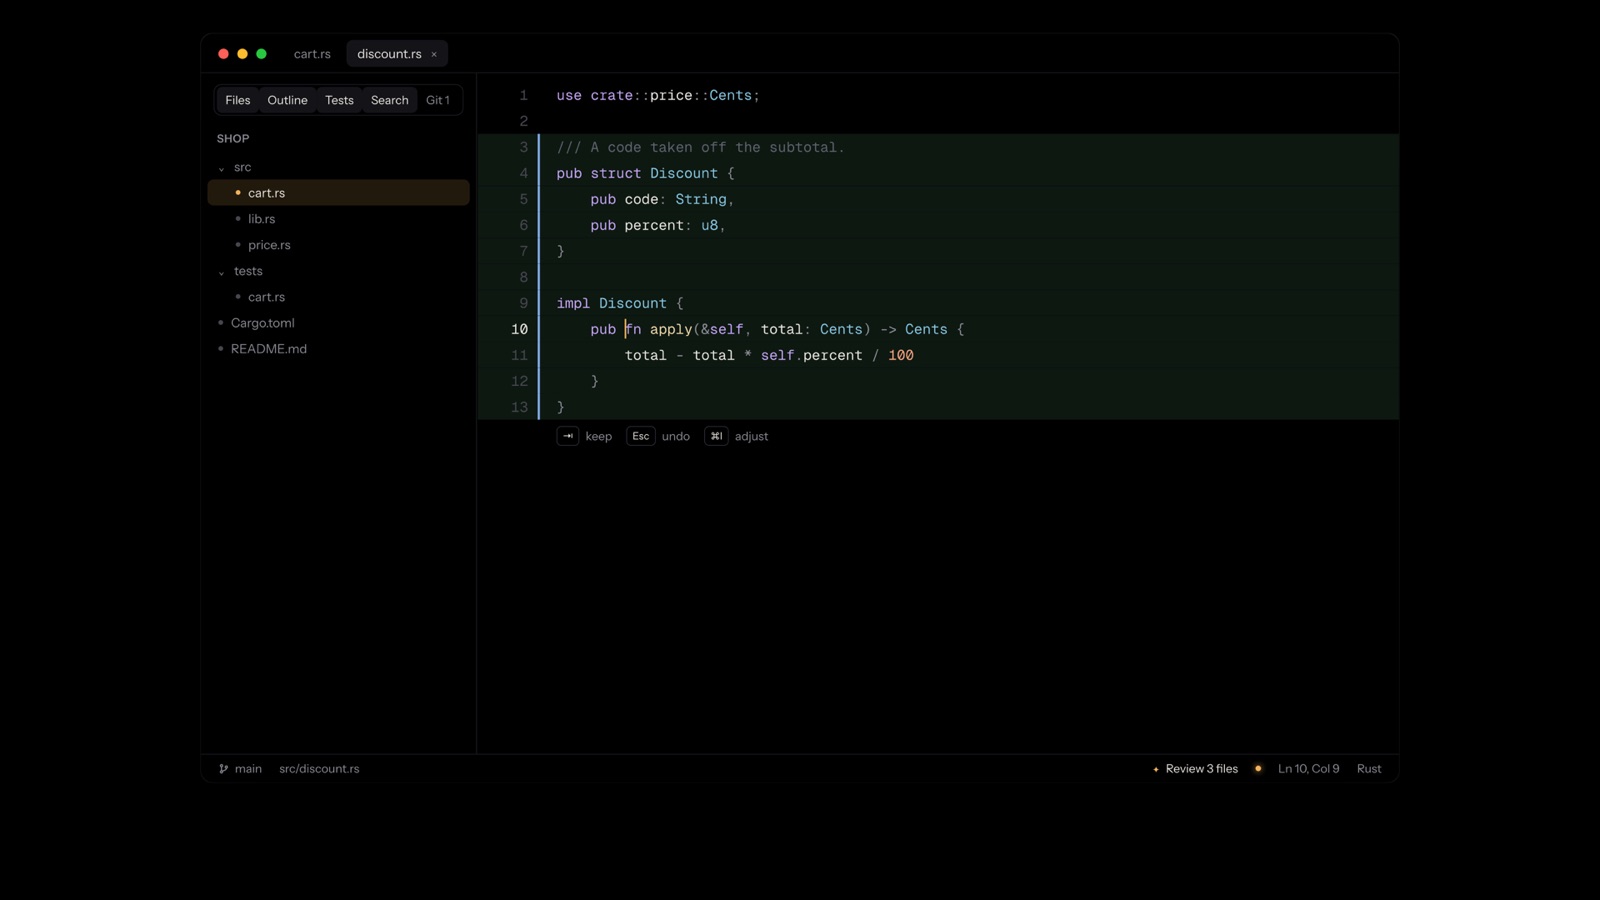The height and width of the screenshot is (900, 1600).
Task: Click the SHOP project header
Action: pyautogui.click(x=233, y=139)
